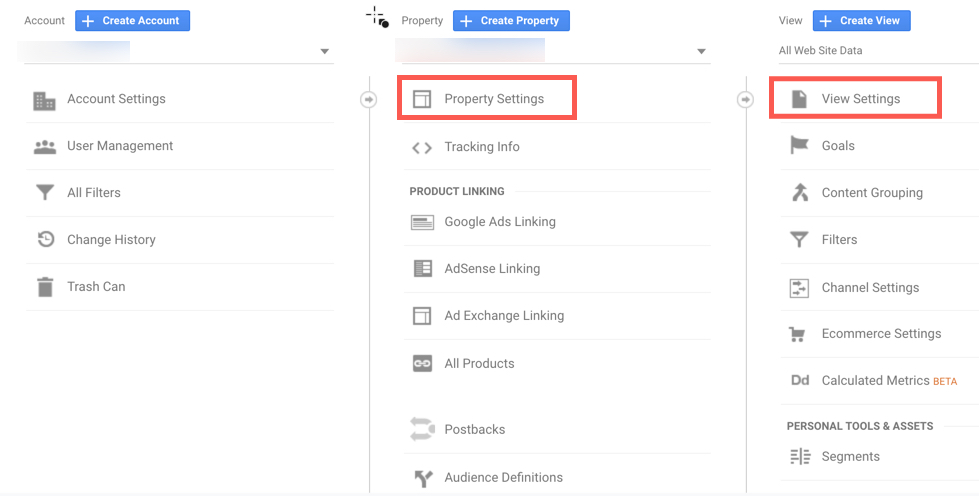Click the Change History clock icon
The image size is (979, 496).
pyautogui.click(x=44, y=240)
